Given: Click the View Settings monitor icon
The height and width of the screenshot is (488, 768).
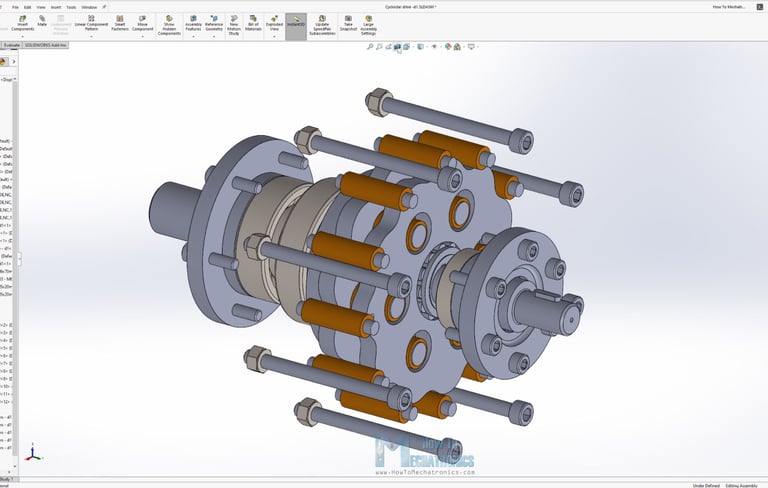Looking at the screenshot, I should [x=471, y=47].
